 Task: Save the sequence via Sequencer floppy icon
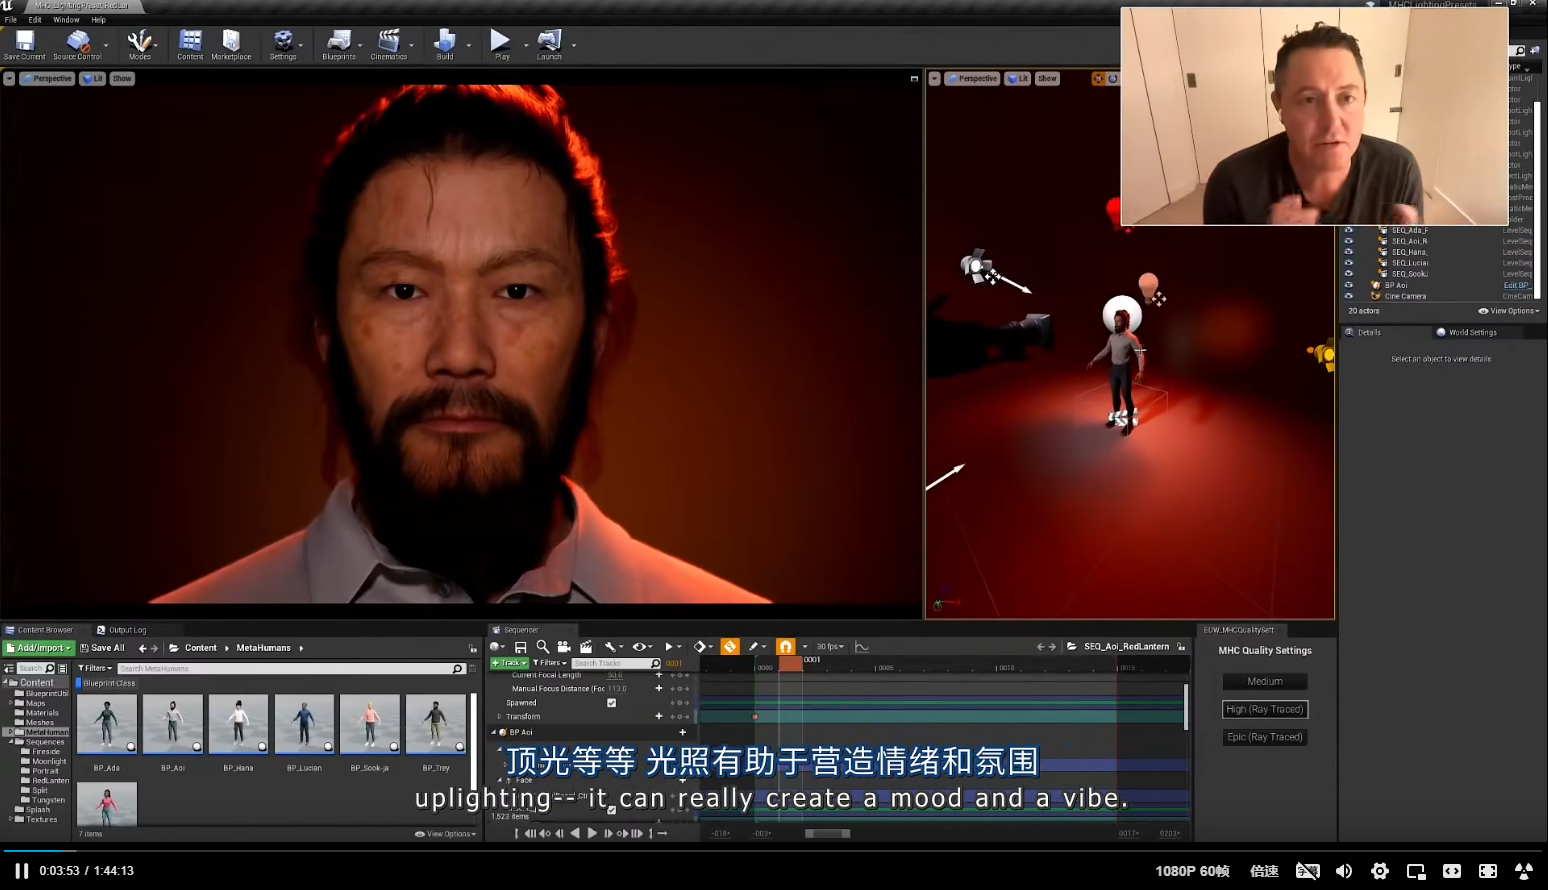[520, 647]
